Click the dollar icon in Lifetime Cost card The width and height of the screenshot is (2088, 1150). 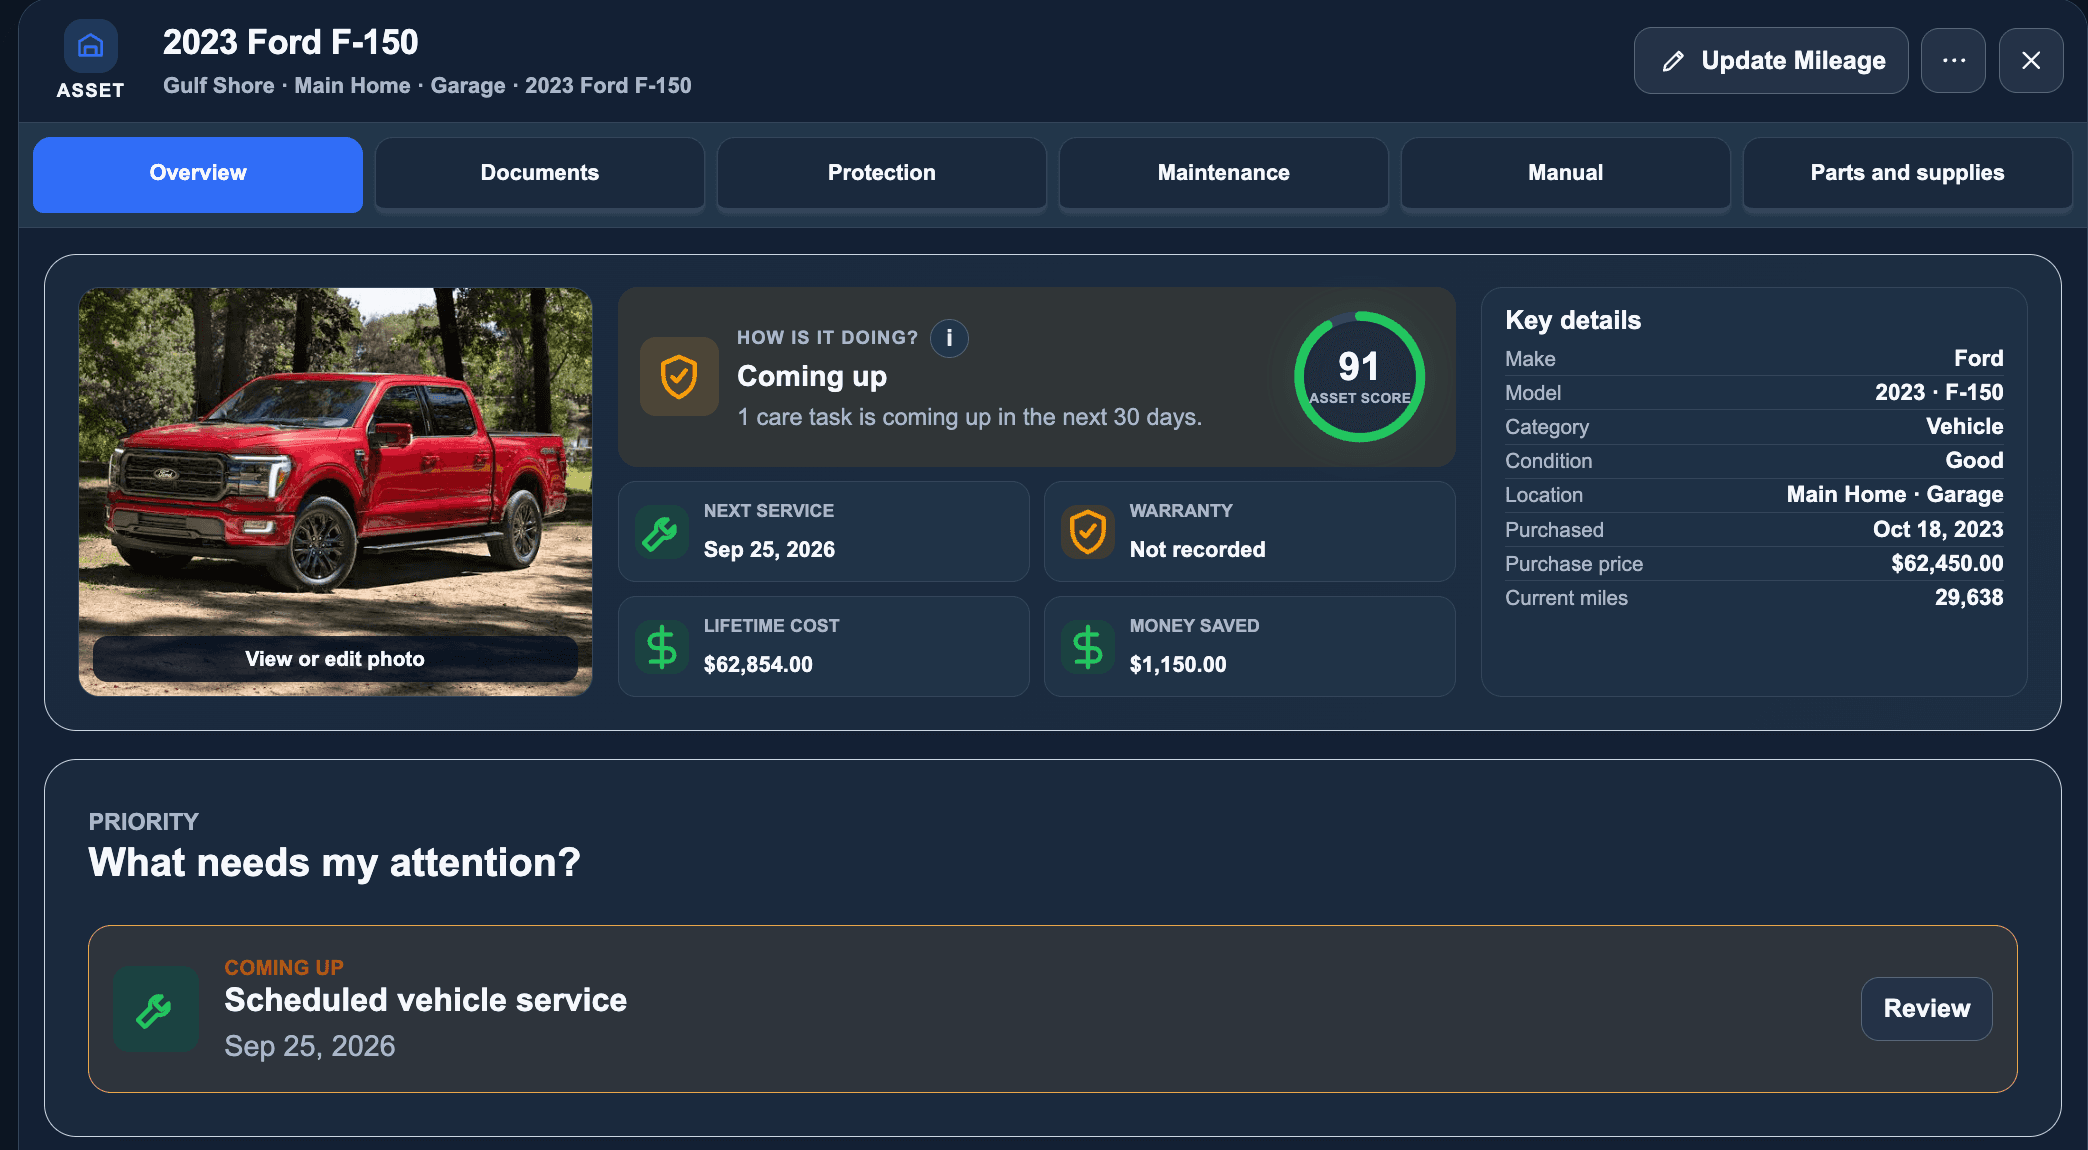click(x=661, y=647)
